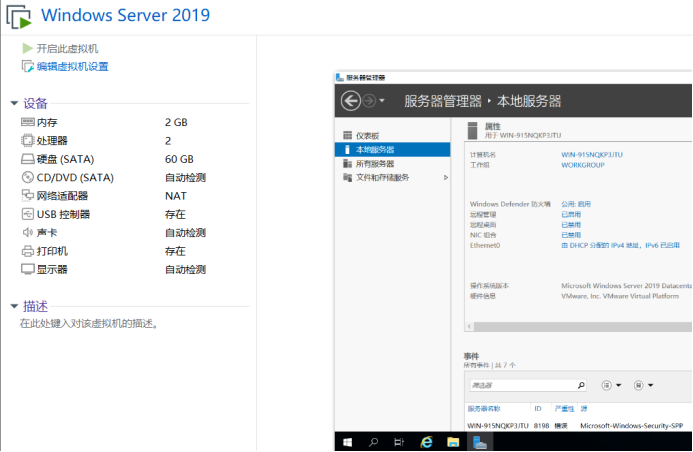Sort events by ID column
Screen dimensions: 693x452
538,409
